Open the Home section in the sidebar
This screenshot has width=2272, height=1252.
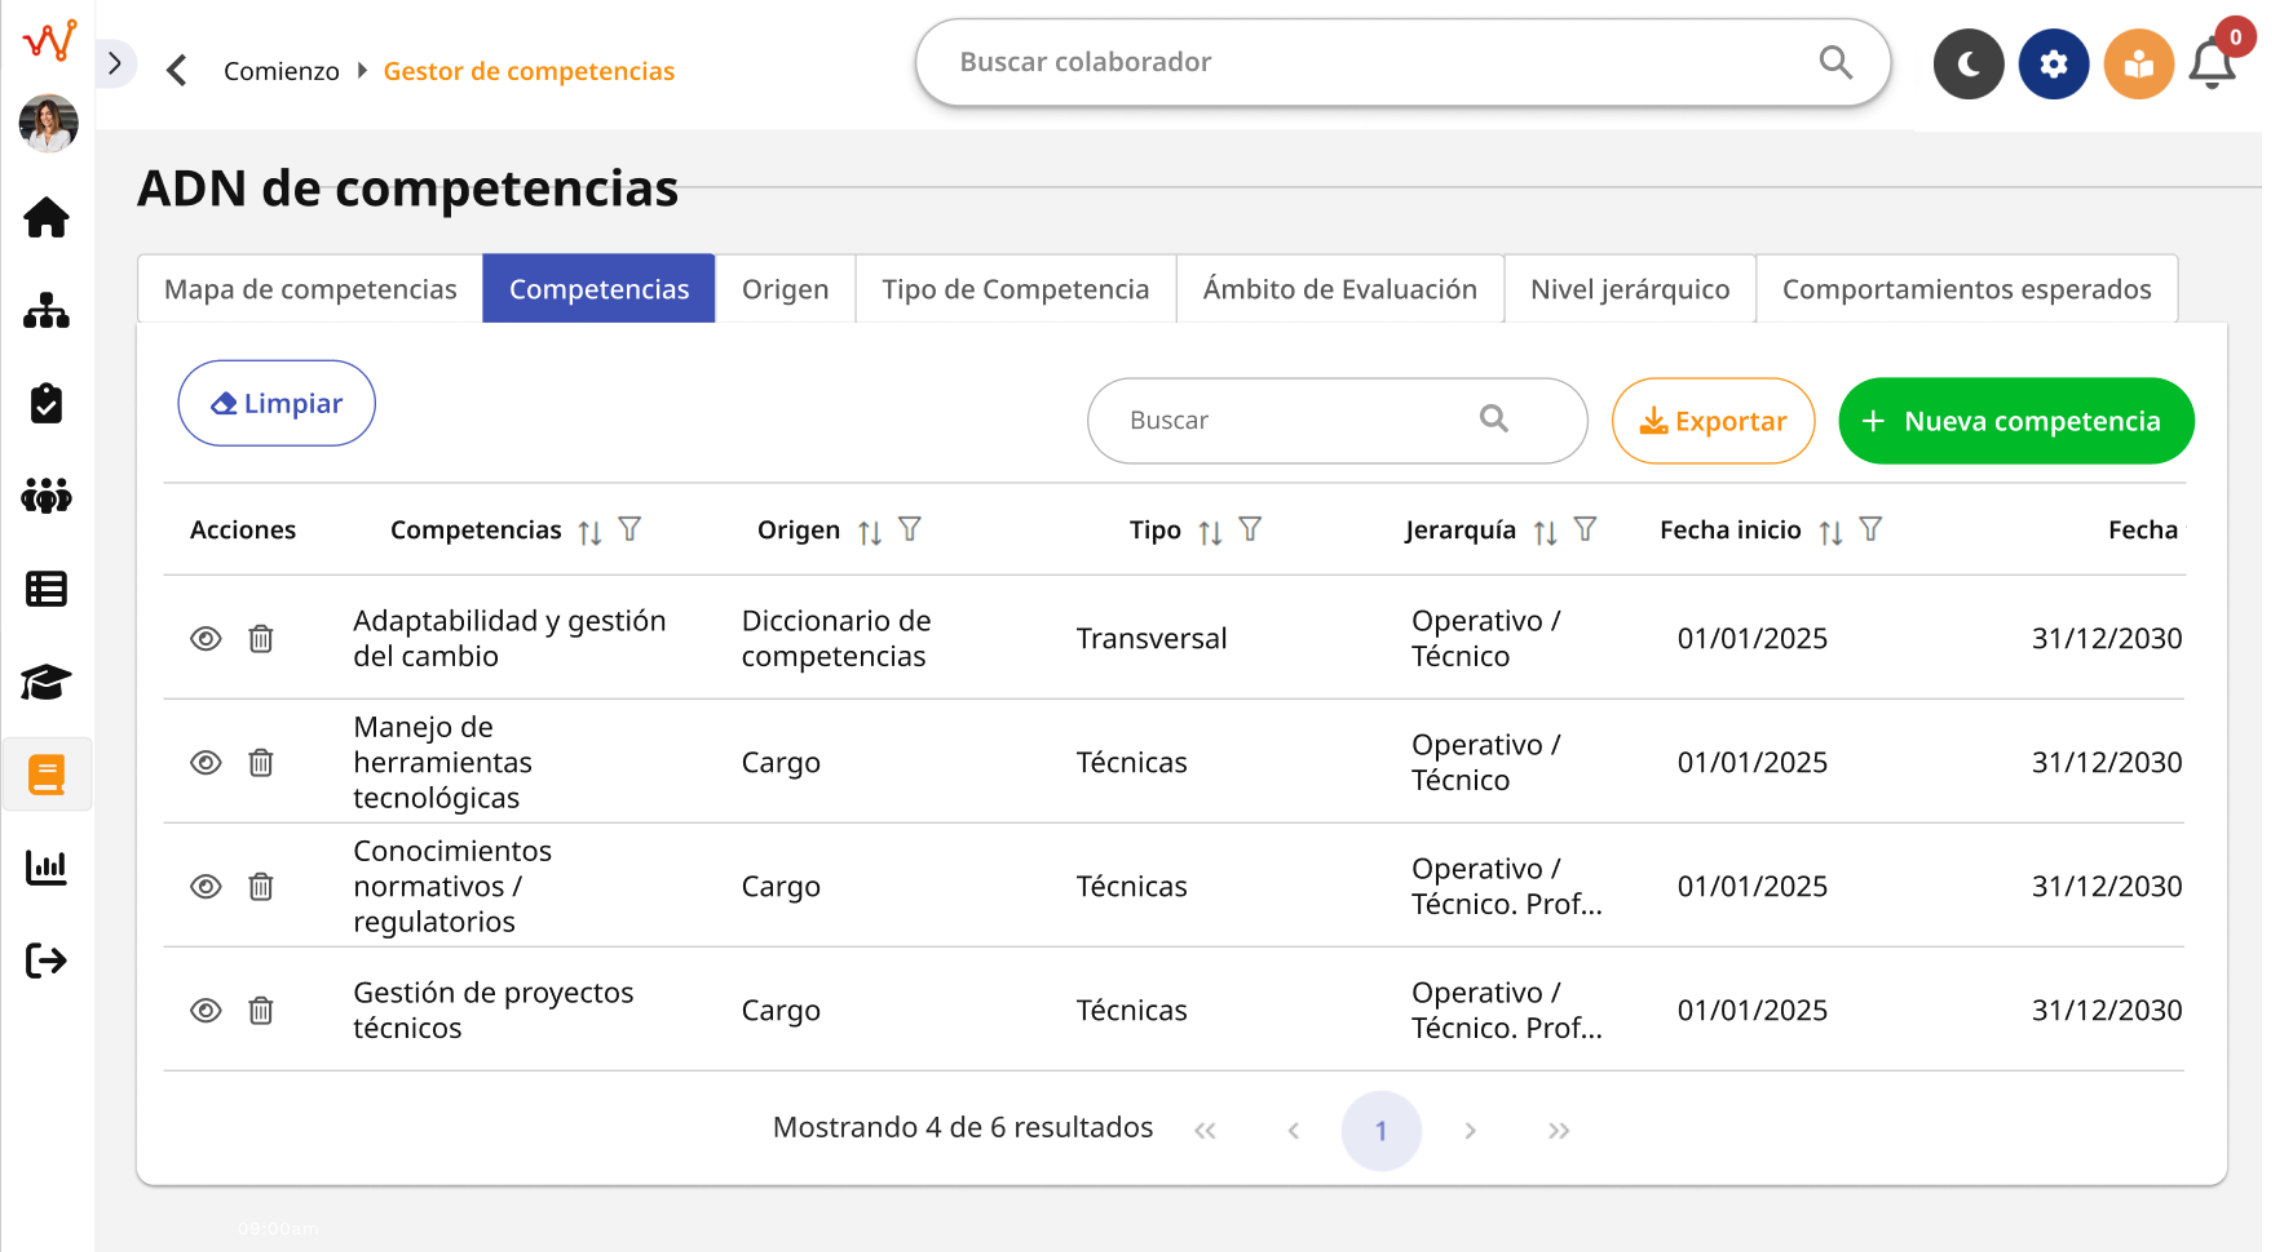click(x=46, y=216)
